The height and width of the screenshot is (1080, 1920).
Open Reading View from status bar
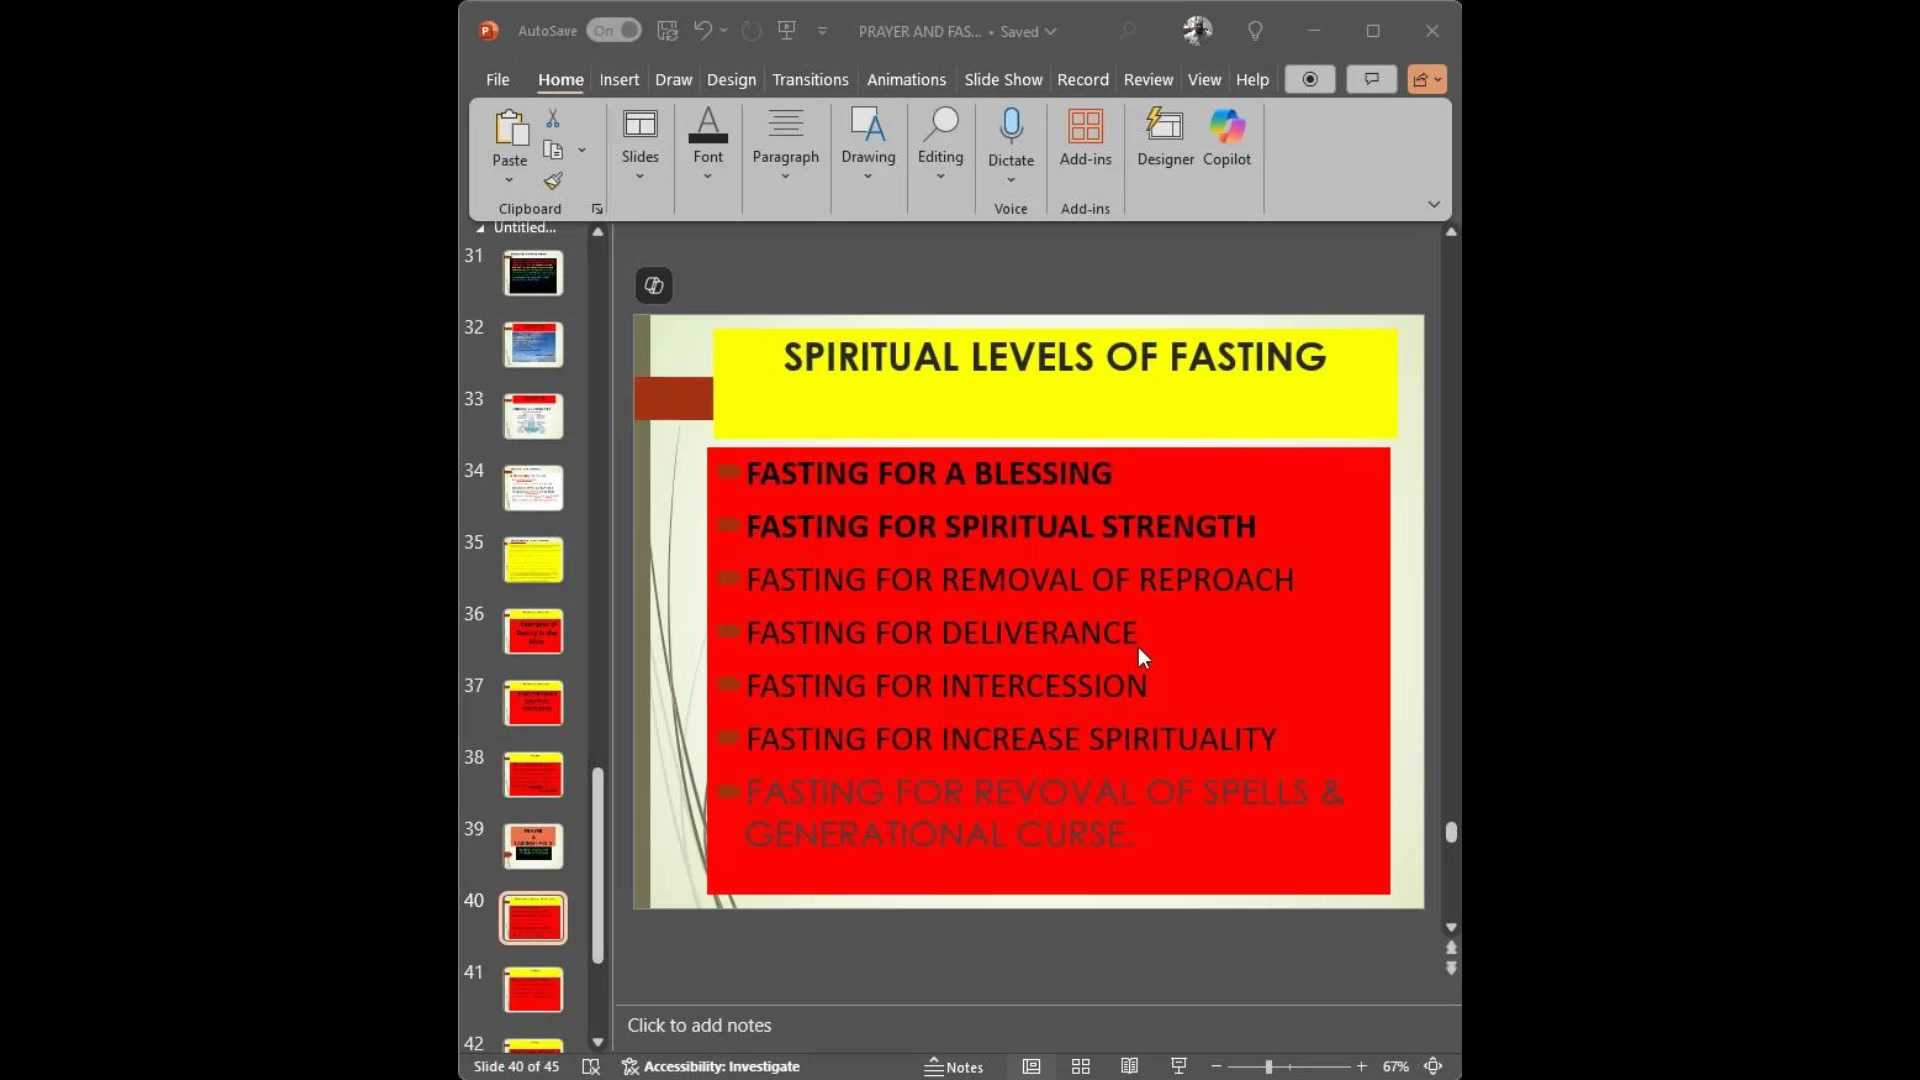pos(1129,1066)
